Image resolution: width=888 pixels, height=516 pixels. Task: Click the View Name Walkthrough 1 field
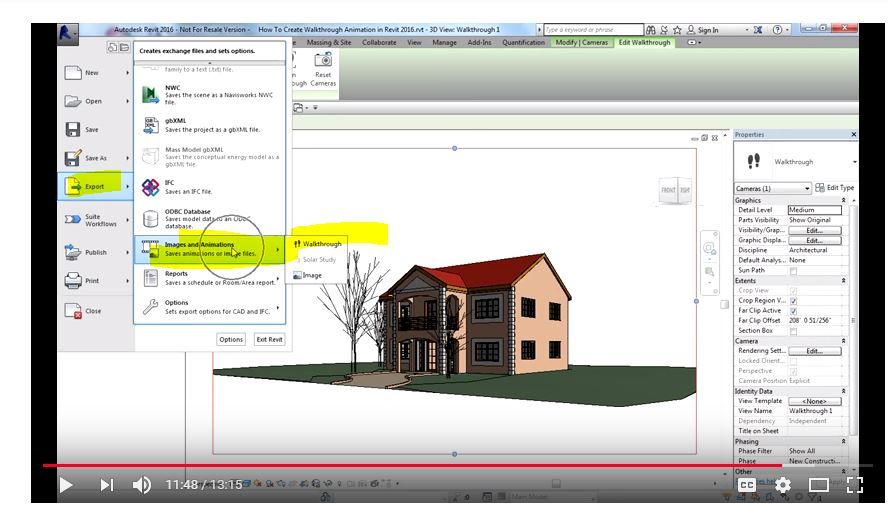[817, 411]
